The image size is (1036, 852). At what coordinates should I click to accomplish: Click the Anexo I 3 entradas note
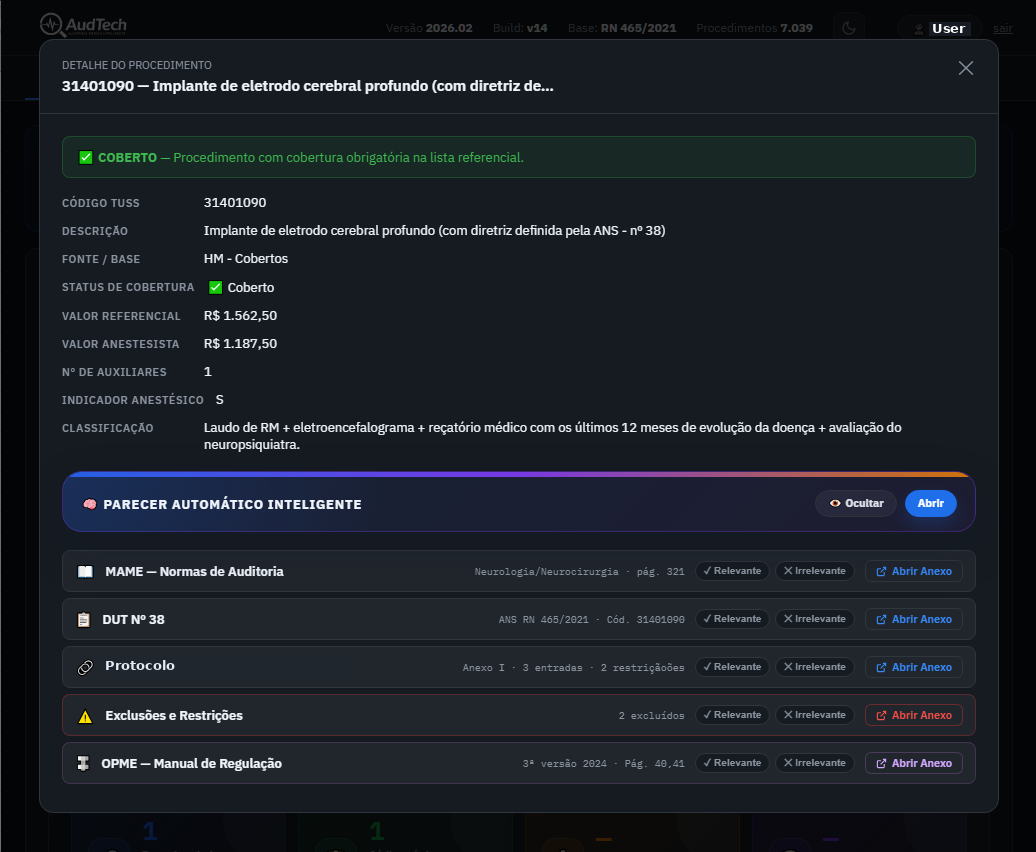(574, 668)
